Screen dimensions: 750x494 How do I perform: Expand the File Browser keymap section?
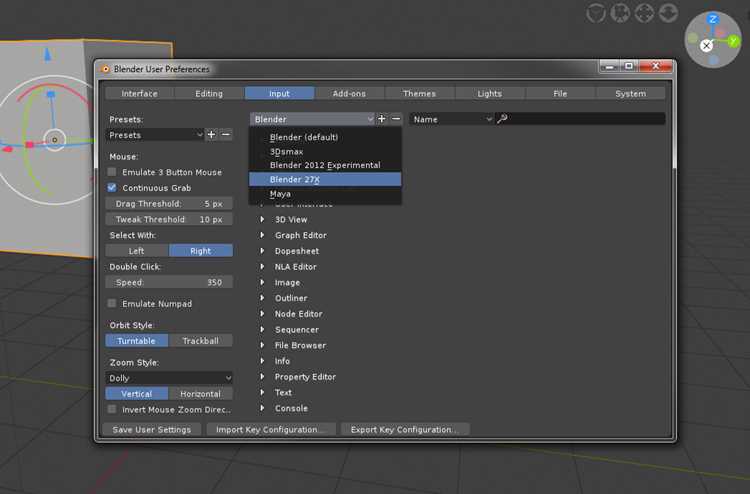[262, 345]
